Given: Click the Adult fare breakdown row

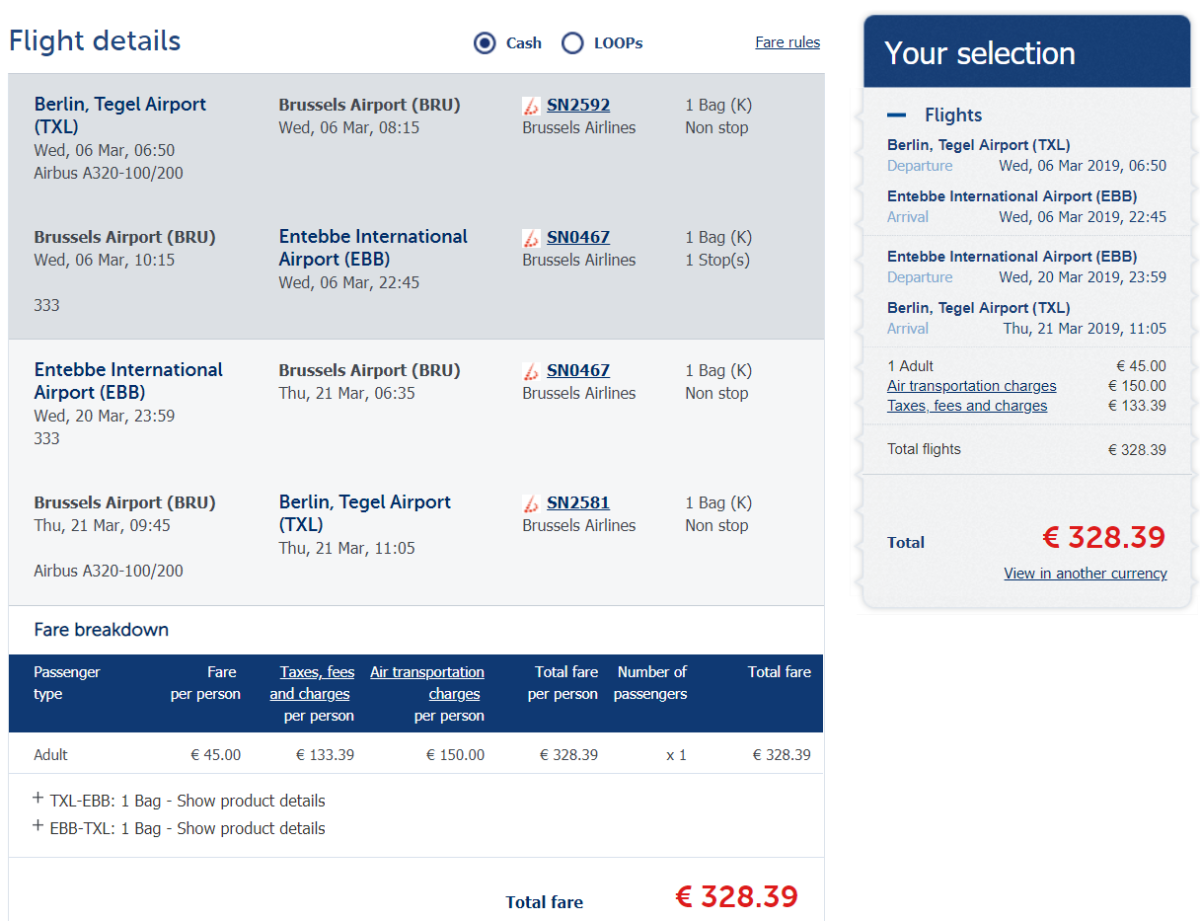Looking at the screenshot, I should tap(416, 755).
